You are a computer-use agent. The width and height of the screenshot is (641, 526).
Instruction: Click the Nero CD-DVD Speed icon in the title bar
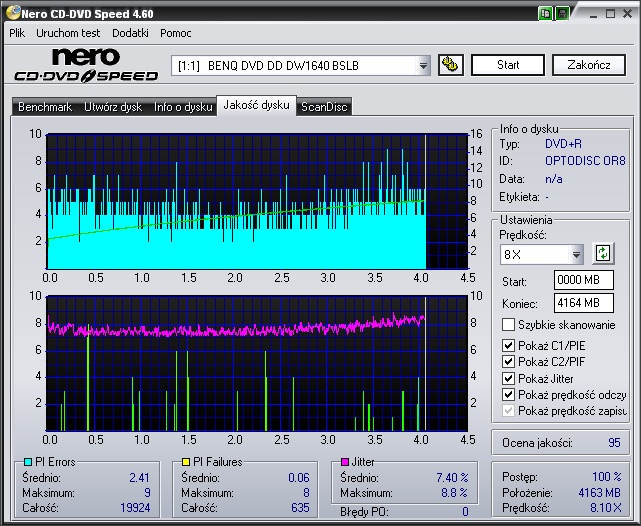tap(13, 13)
